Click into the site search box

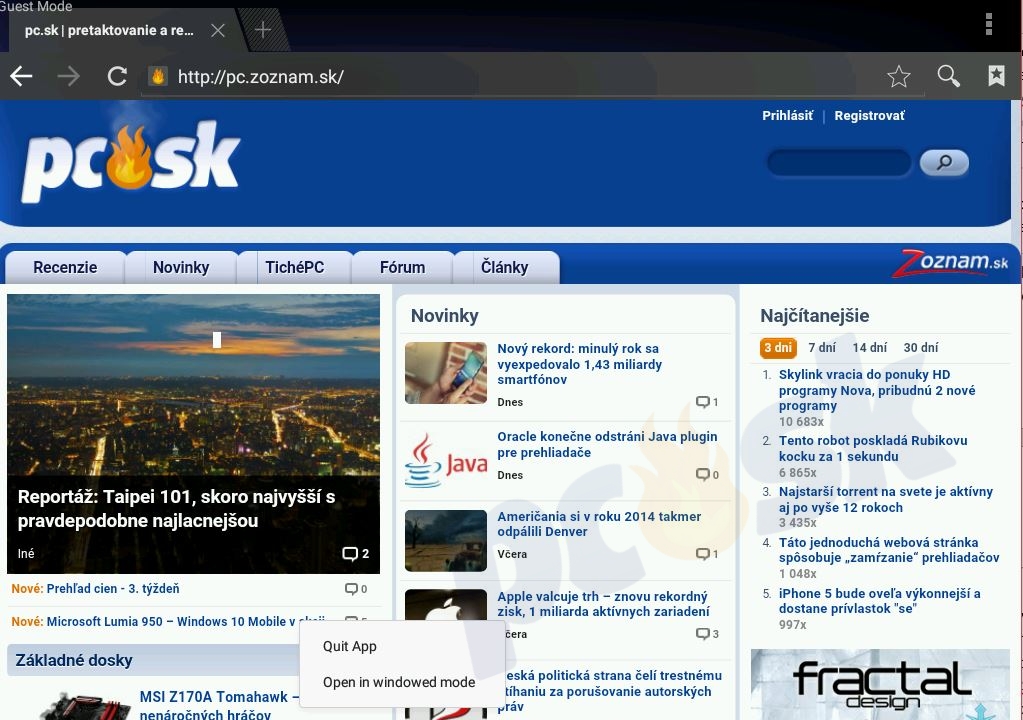(x=838, y=162)
